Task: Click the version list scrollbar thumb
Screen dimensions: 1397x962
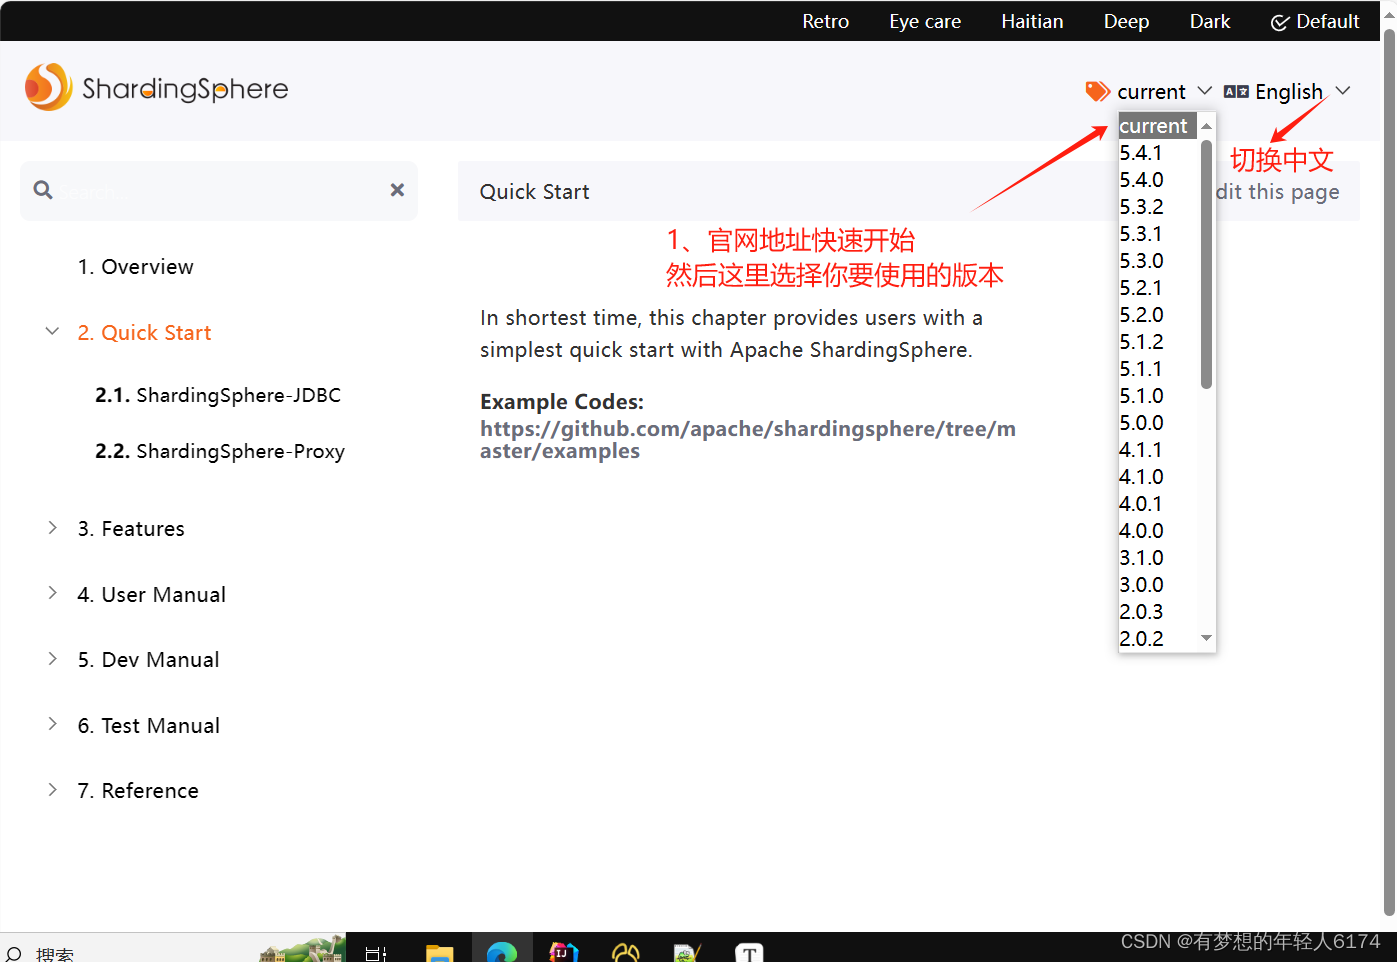Action: point(1206,264)
